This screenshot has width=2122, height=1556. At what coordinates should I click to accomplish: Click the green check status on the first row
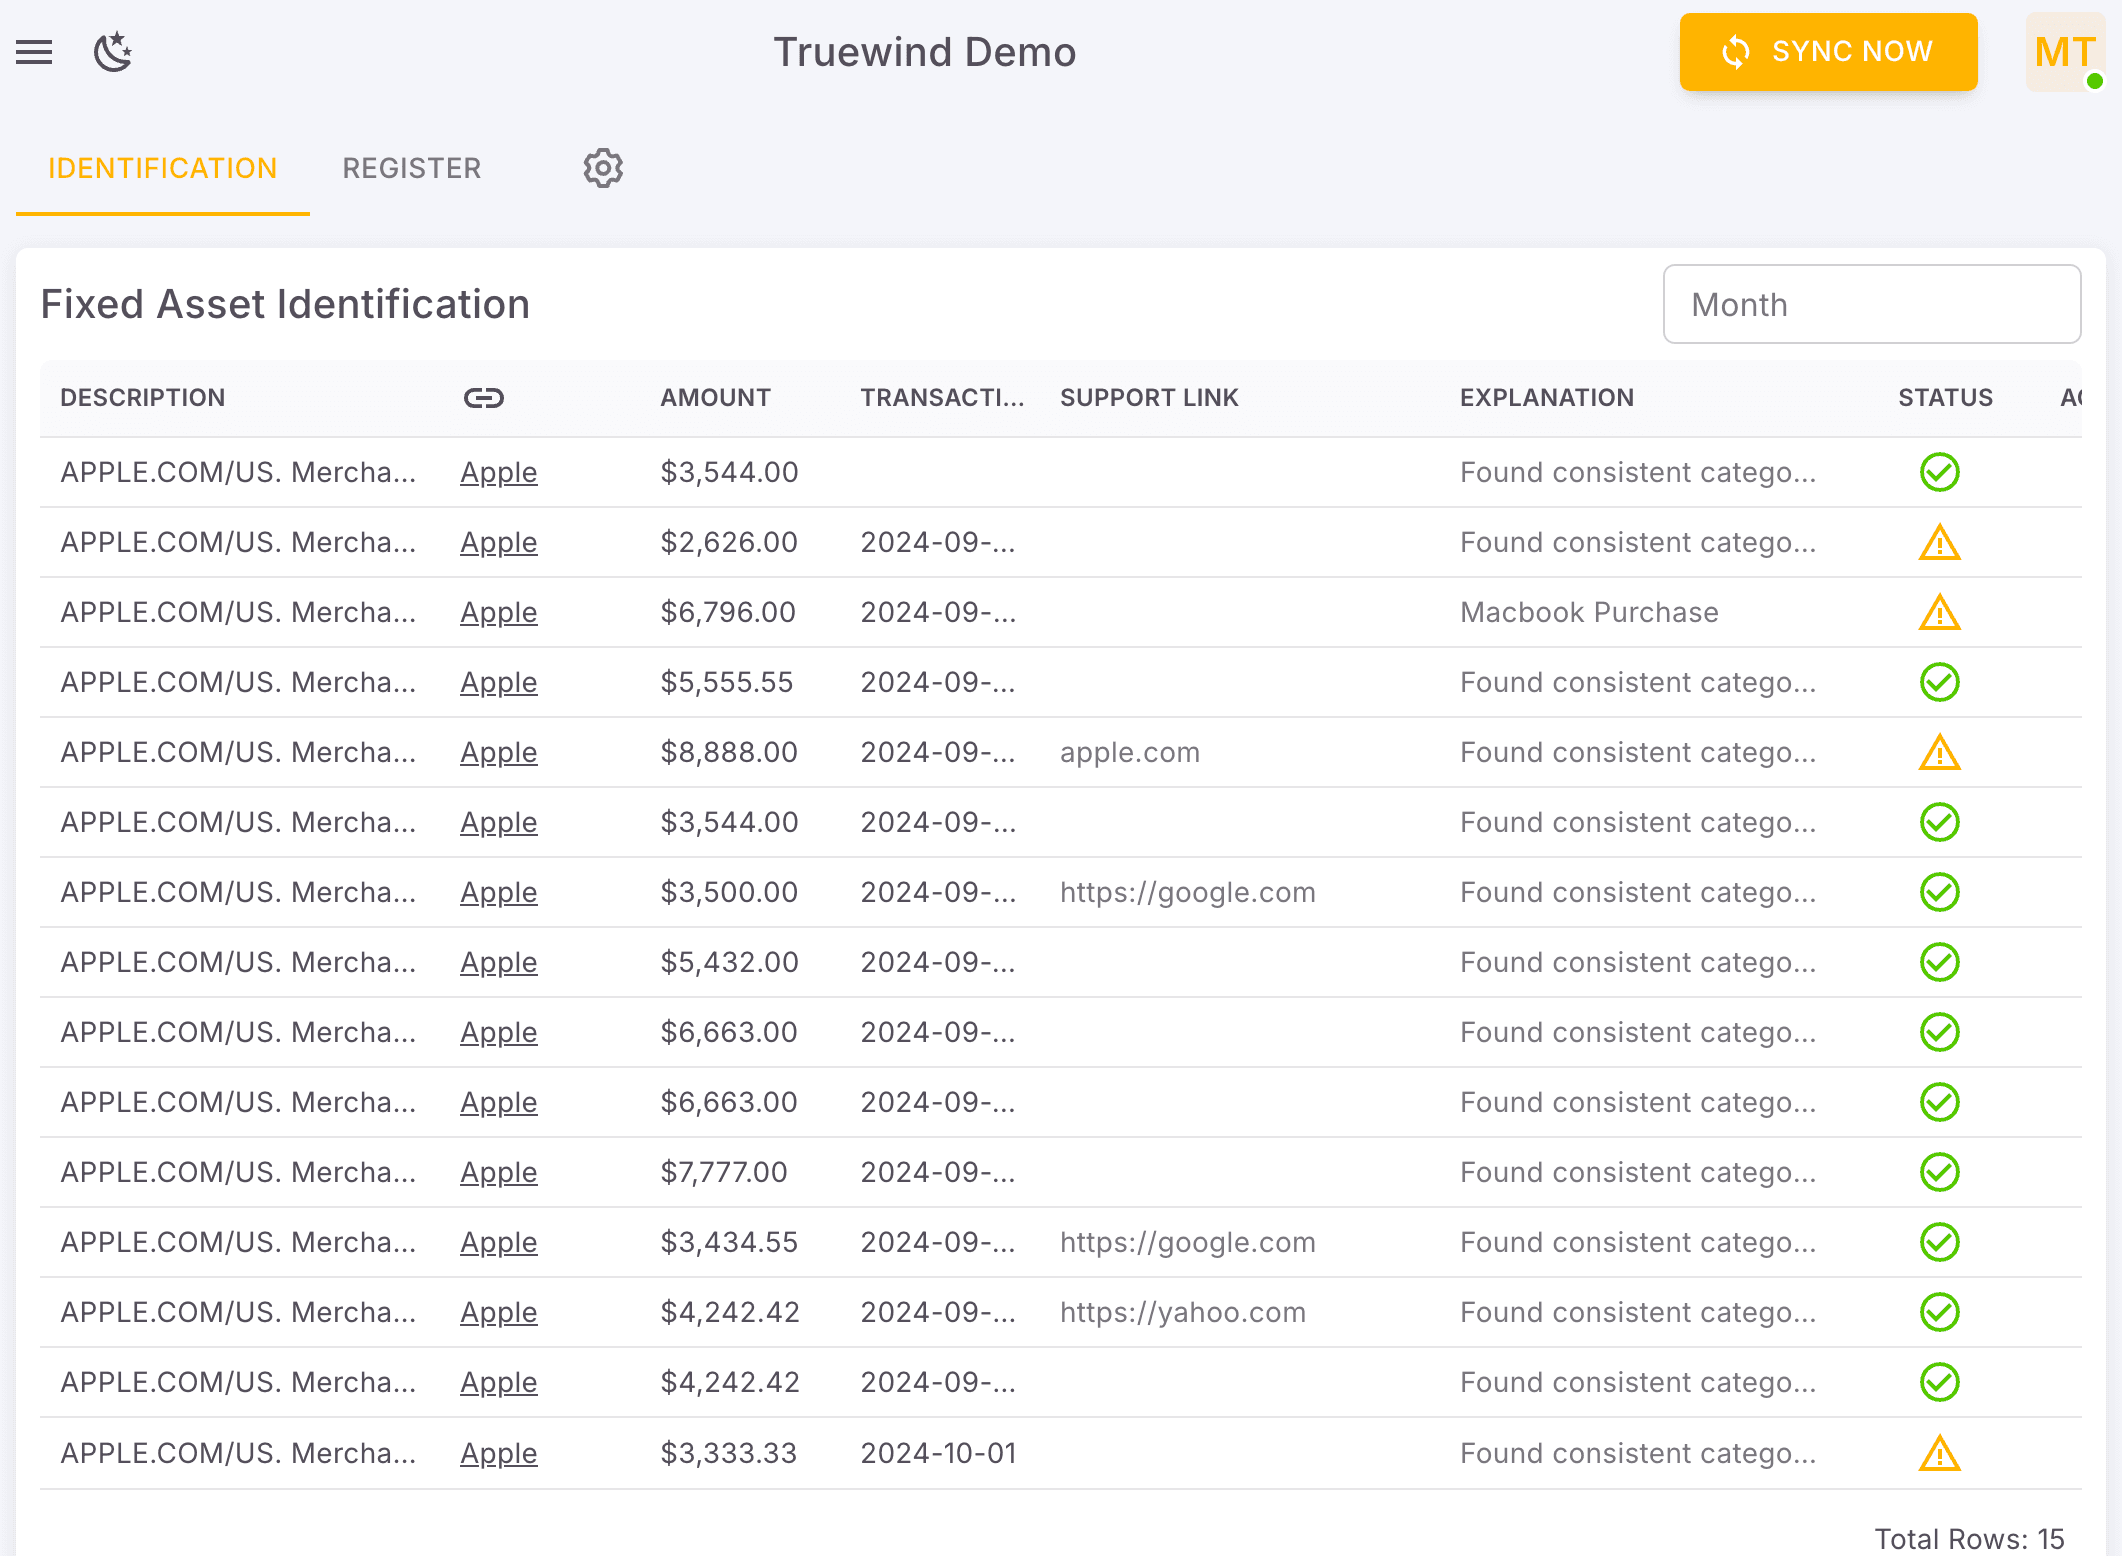coord(1938,472)
